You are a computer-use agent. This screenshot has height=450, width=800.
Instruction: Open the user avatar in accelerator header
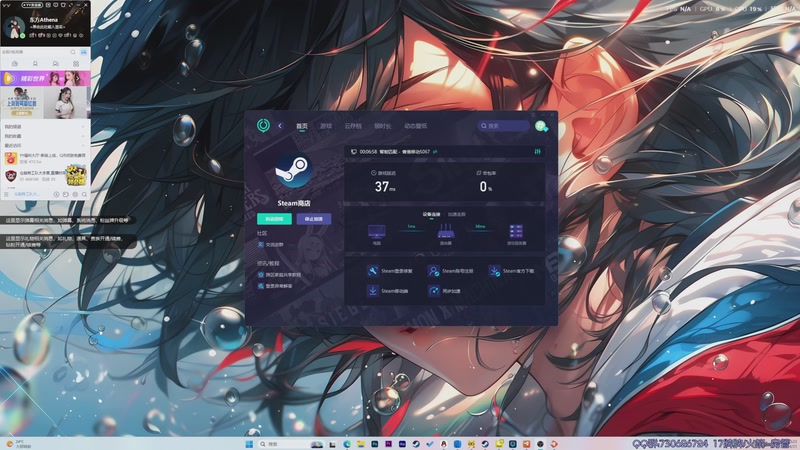point(541,126)
